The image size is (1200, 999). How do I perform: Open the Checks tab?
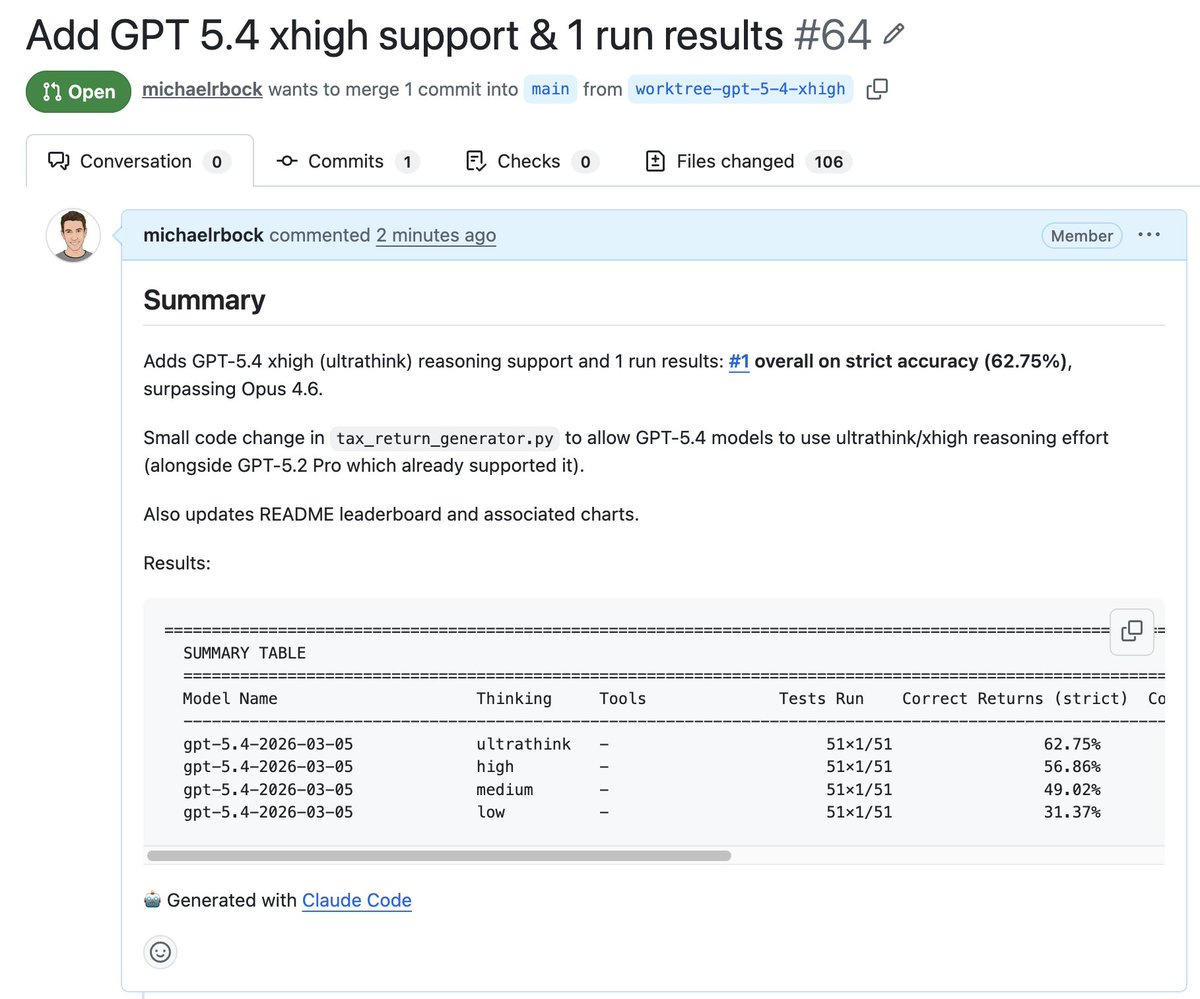(533, 161)
